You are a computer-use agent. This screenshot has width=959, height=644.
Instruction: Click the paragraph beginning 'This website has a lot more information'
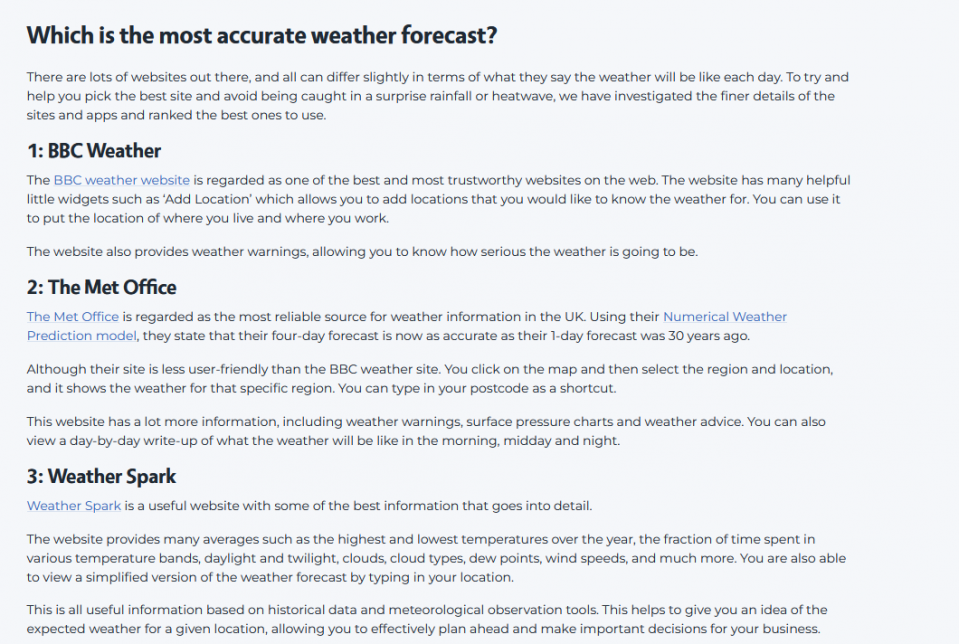point(426,431)
